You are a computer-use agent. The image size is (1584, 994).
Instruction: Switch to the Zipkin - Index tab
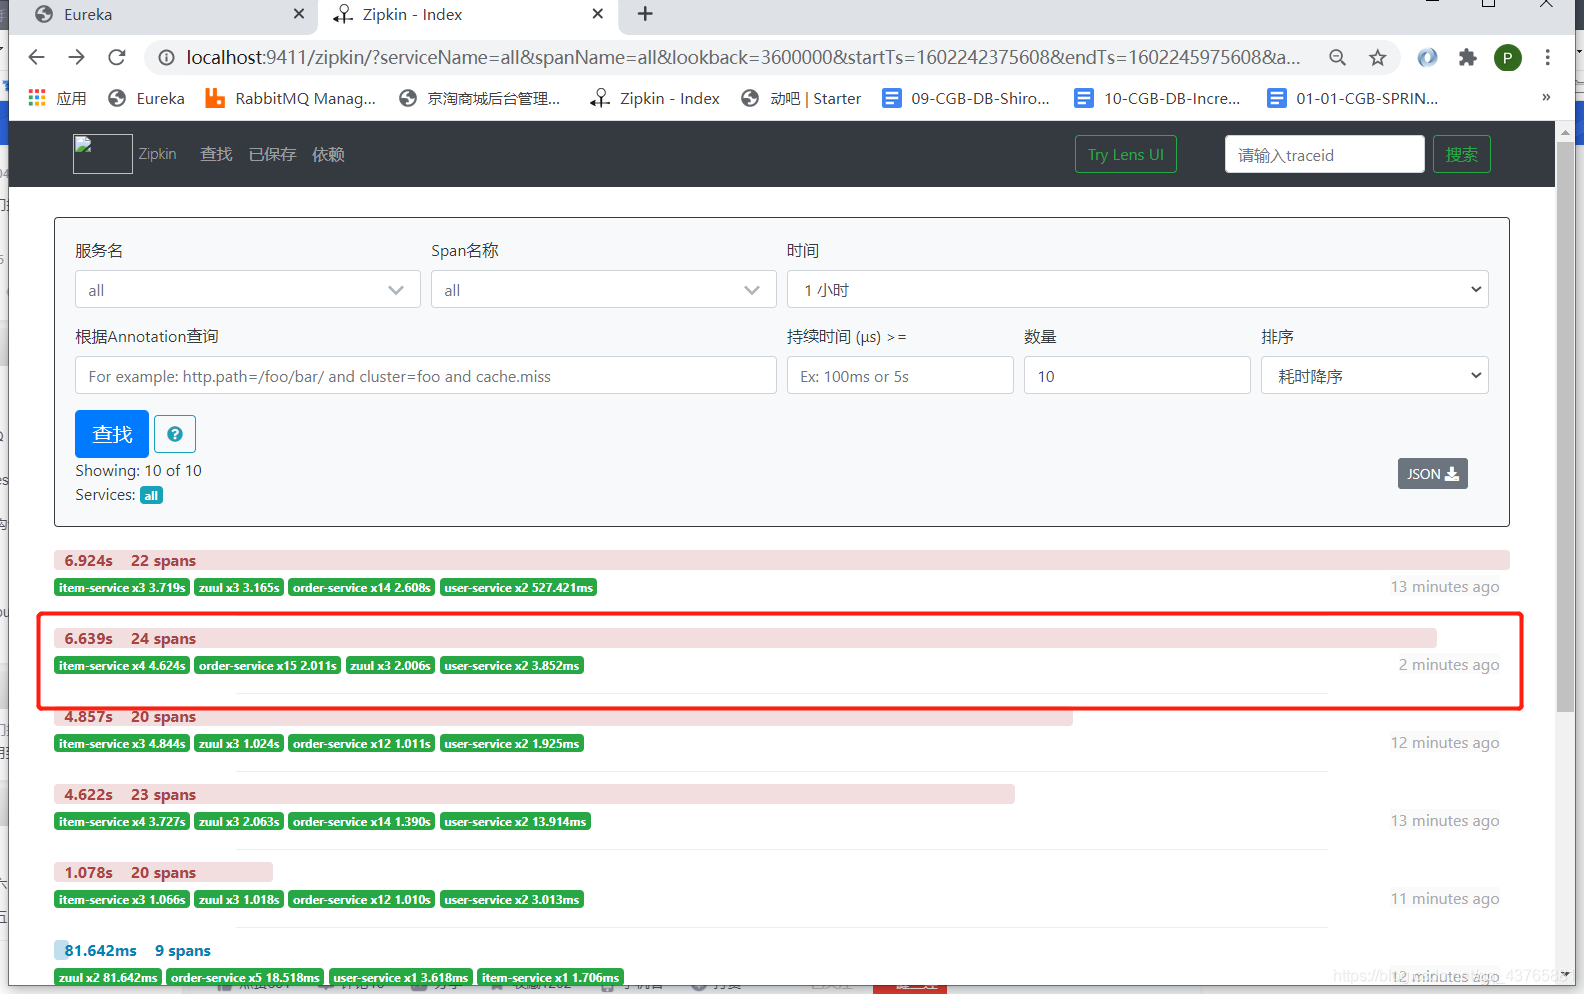pyautogui.click(x=468, y=15)
